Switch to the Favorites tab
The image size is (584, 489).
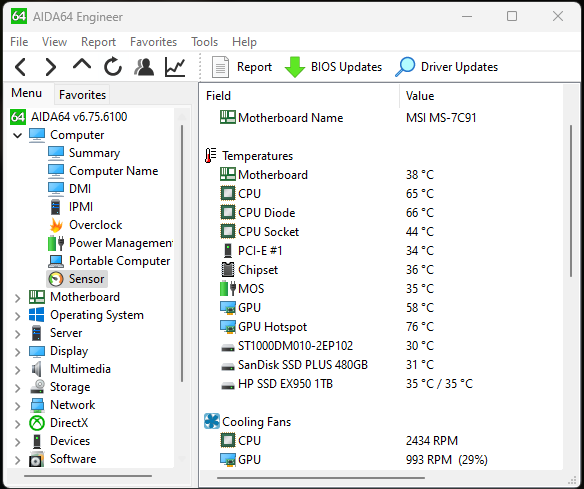pyautogui.click(x=82, y=95)
